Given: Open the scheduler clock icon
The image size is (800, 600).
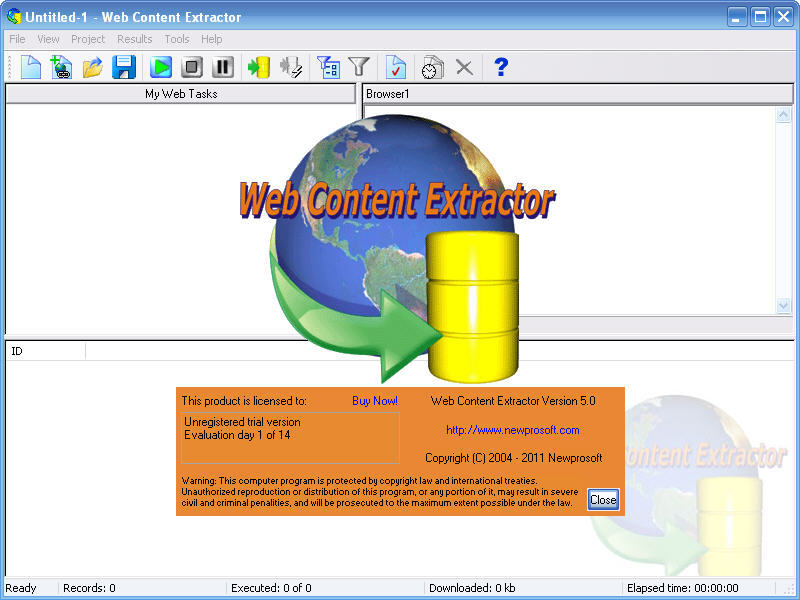Looking at the screenshot, I should pyautogui.click(x=432, y=67).
